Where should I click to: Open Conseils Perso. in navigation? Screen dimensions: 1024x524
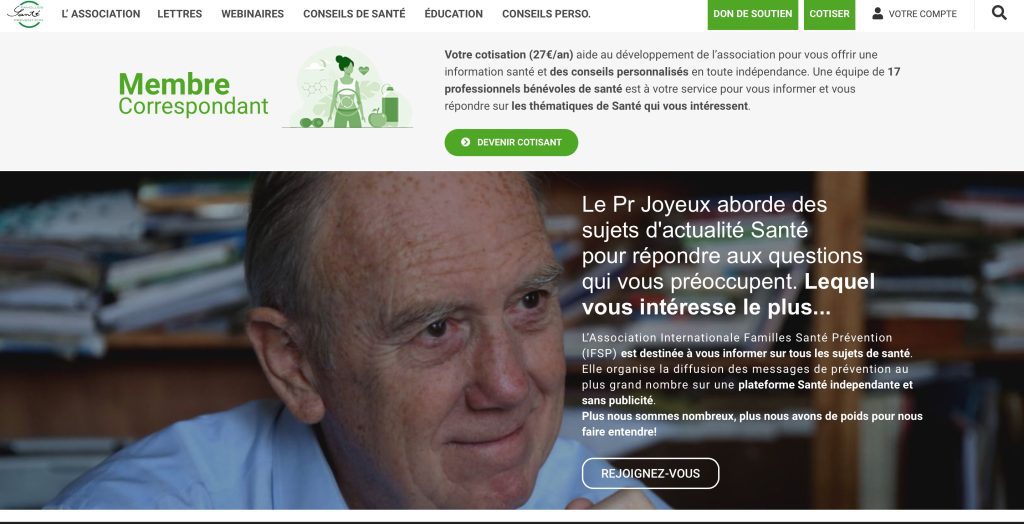pos(546,14)
